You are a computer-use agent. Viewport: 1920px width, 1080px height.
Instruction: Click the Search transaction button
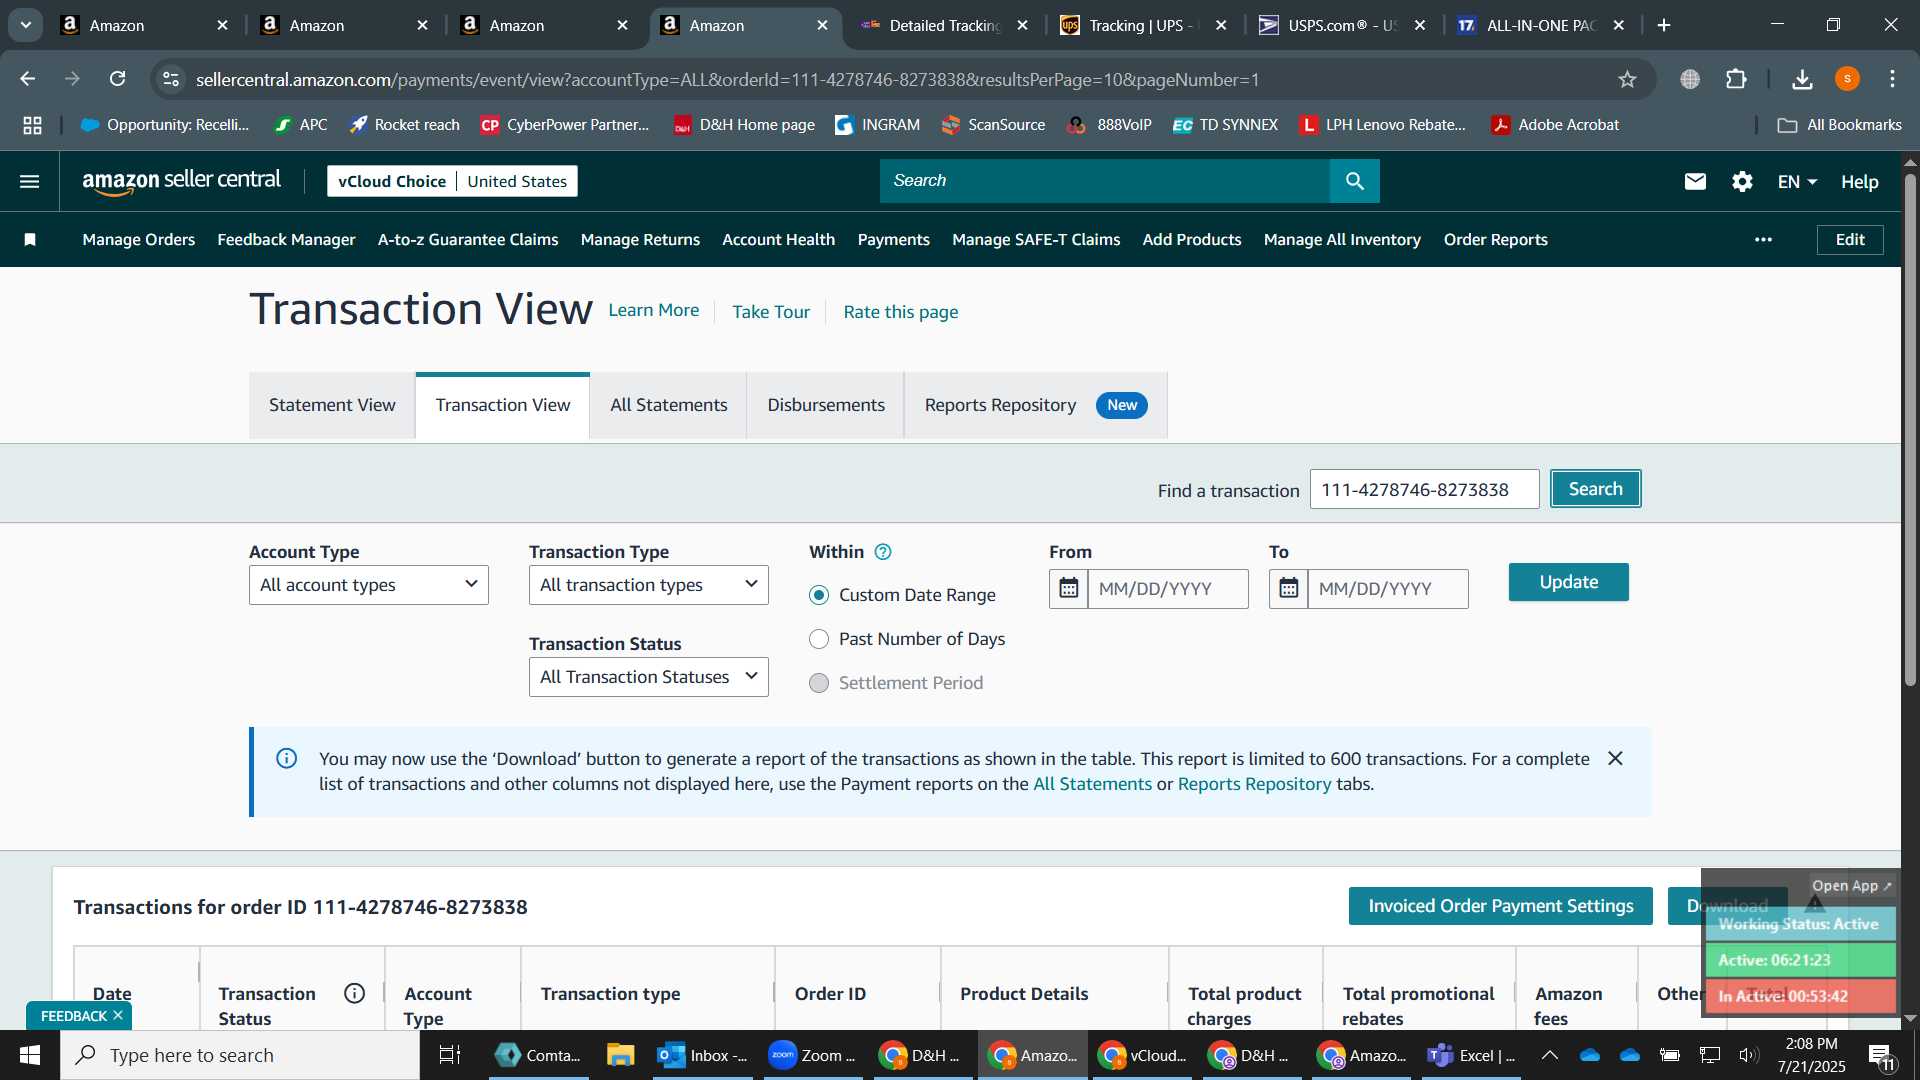tap(1596, 489)
